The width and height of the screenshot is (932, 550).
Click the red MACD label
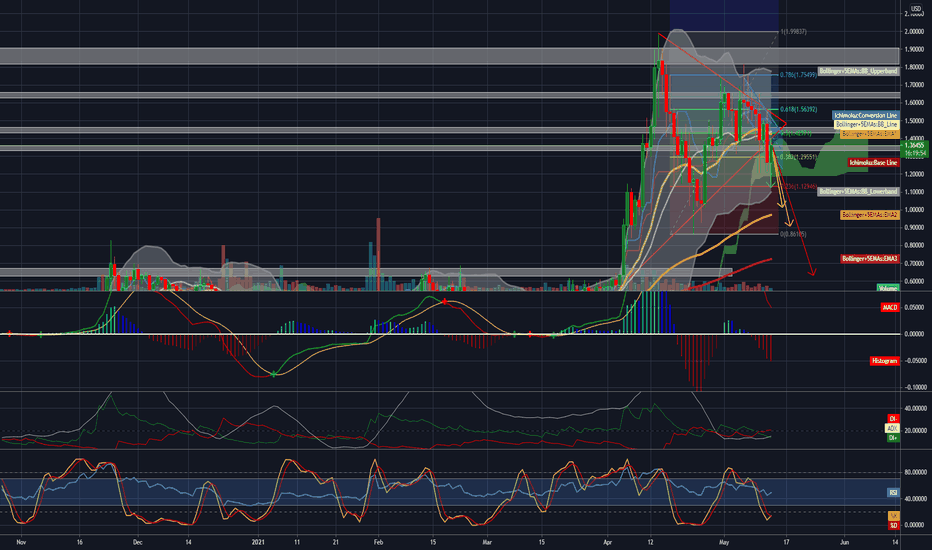[x=890, y=307]
